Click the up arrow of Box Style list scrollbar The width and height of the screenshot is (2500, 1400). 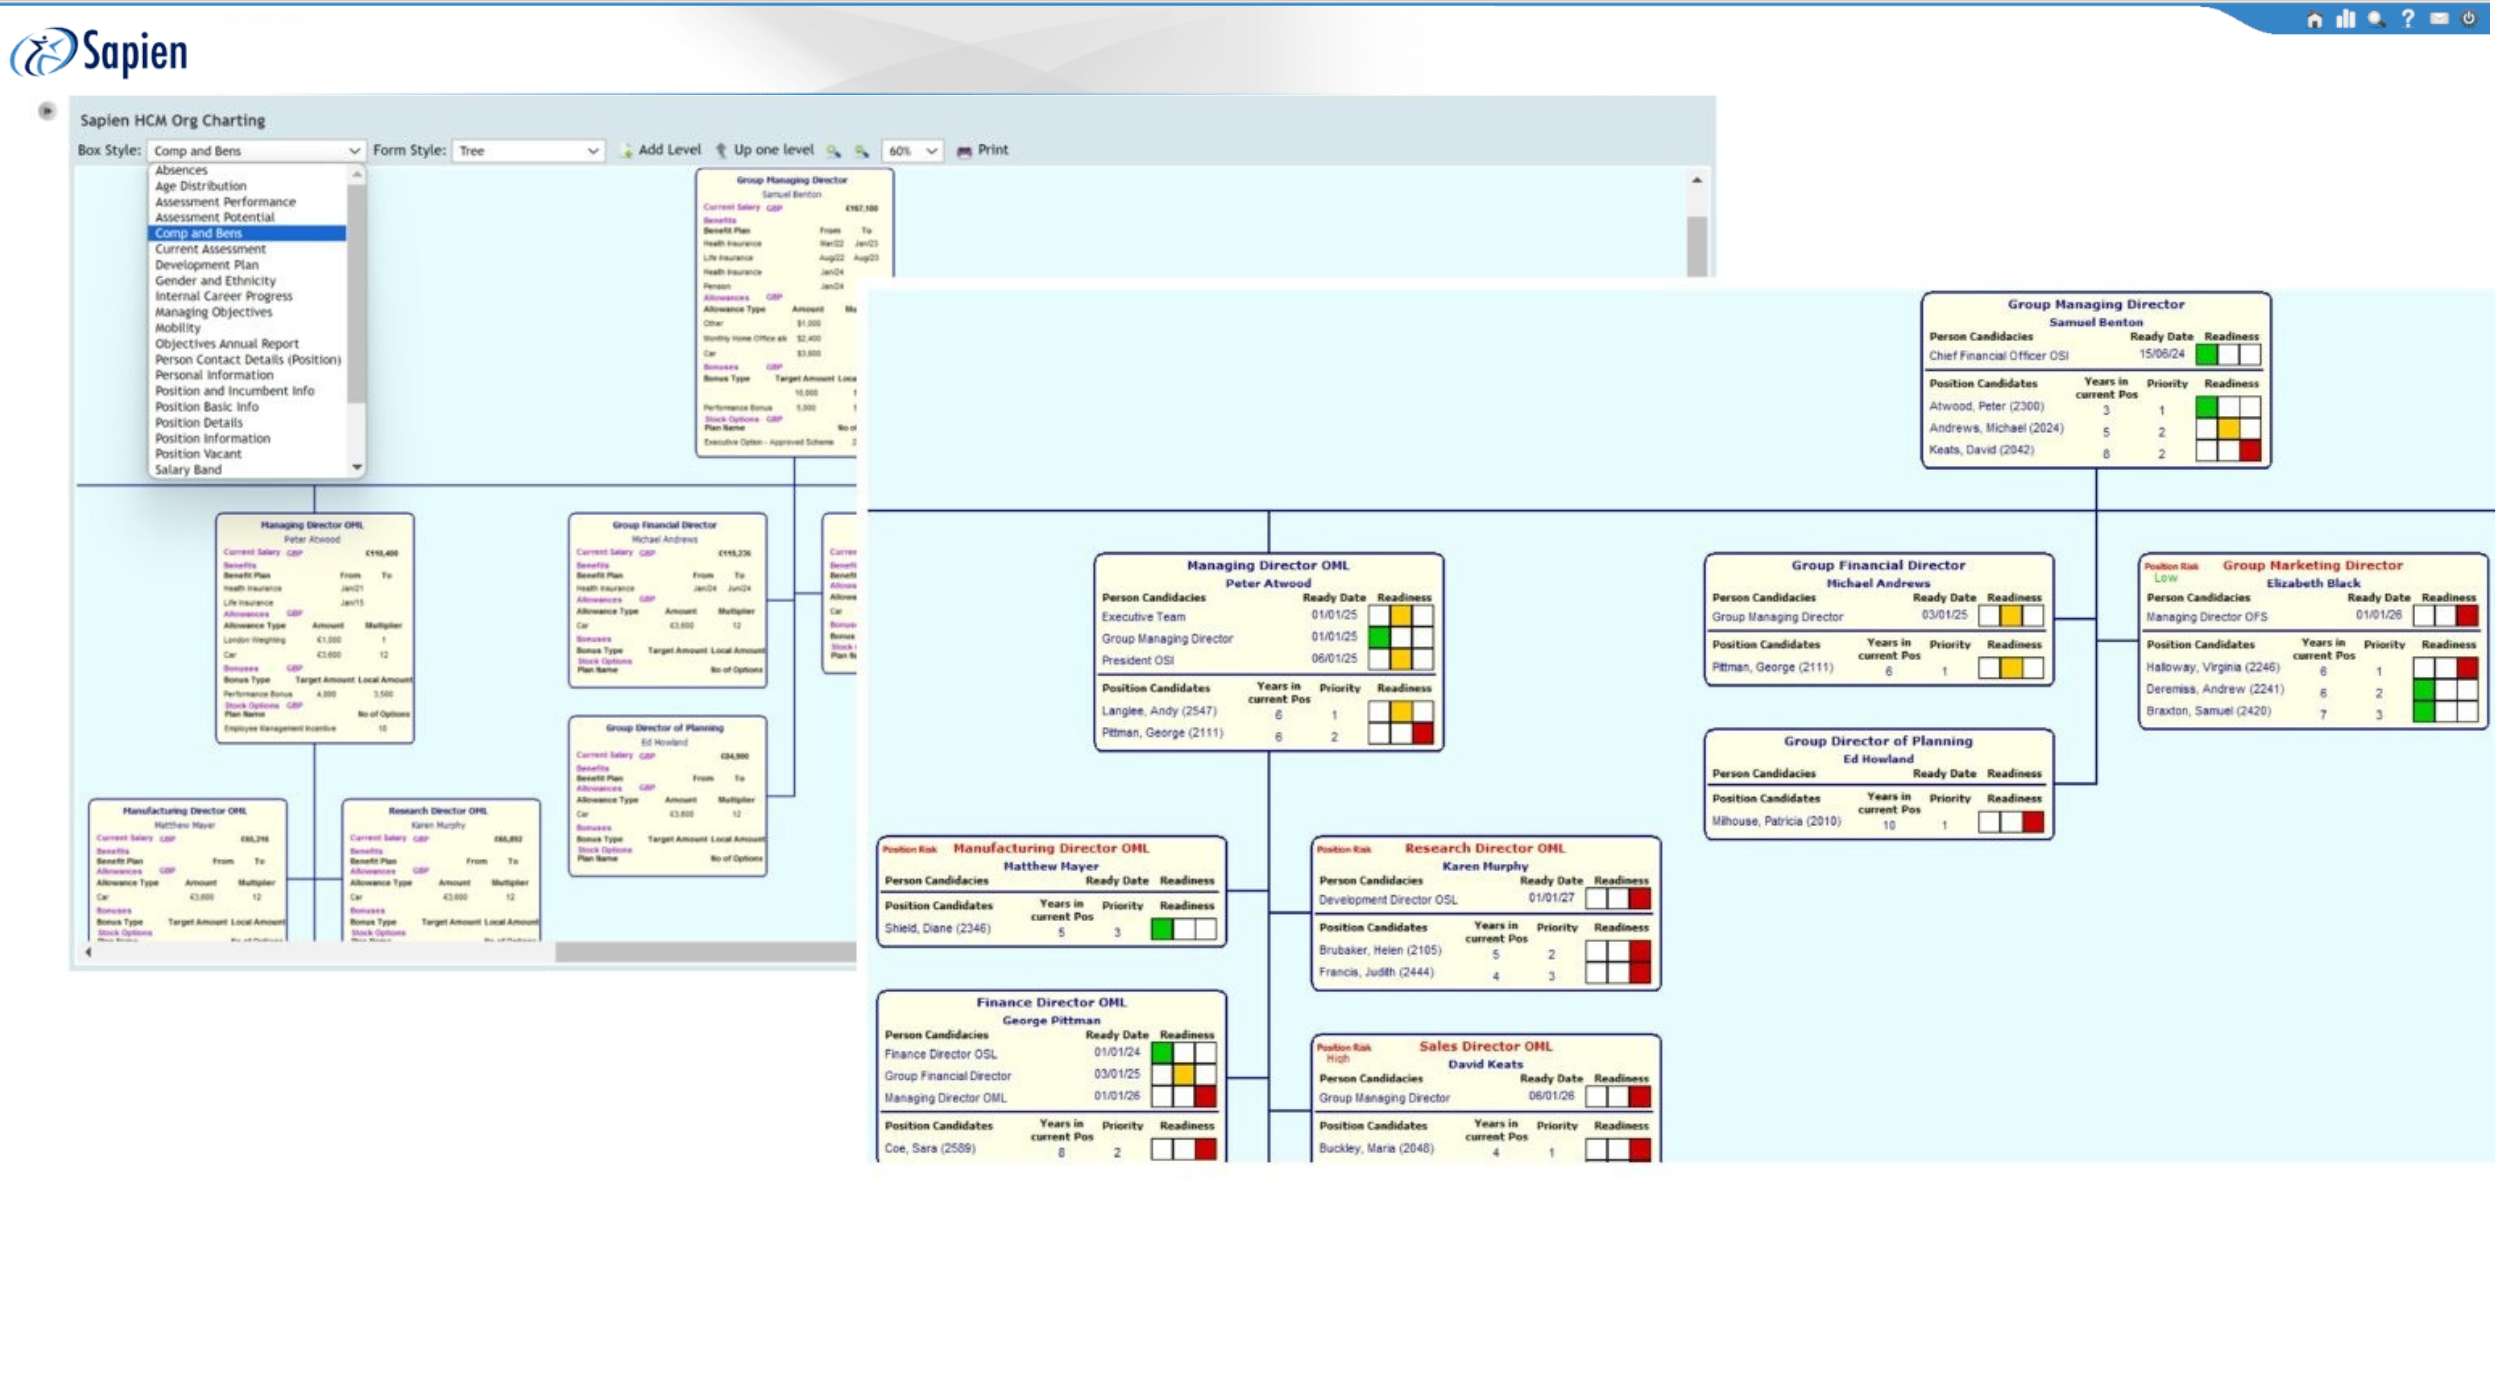[356, 174]
